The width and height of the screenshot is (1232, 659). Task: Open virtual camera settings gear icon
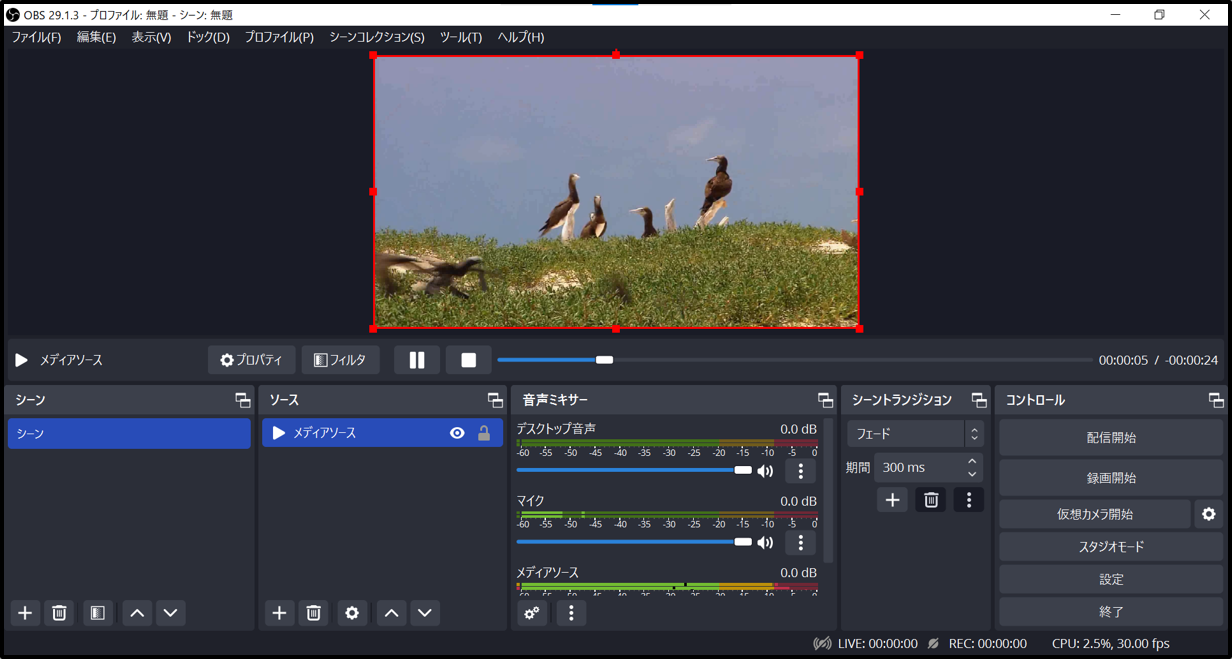tap(1209, 514)
